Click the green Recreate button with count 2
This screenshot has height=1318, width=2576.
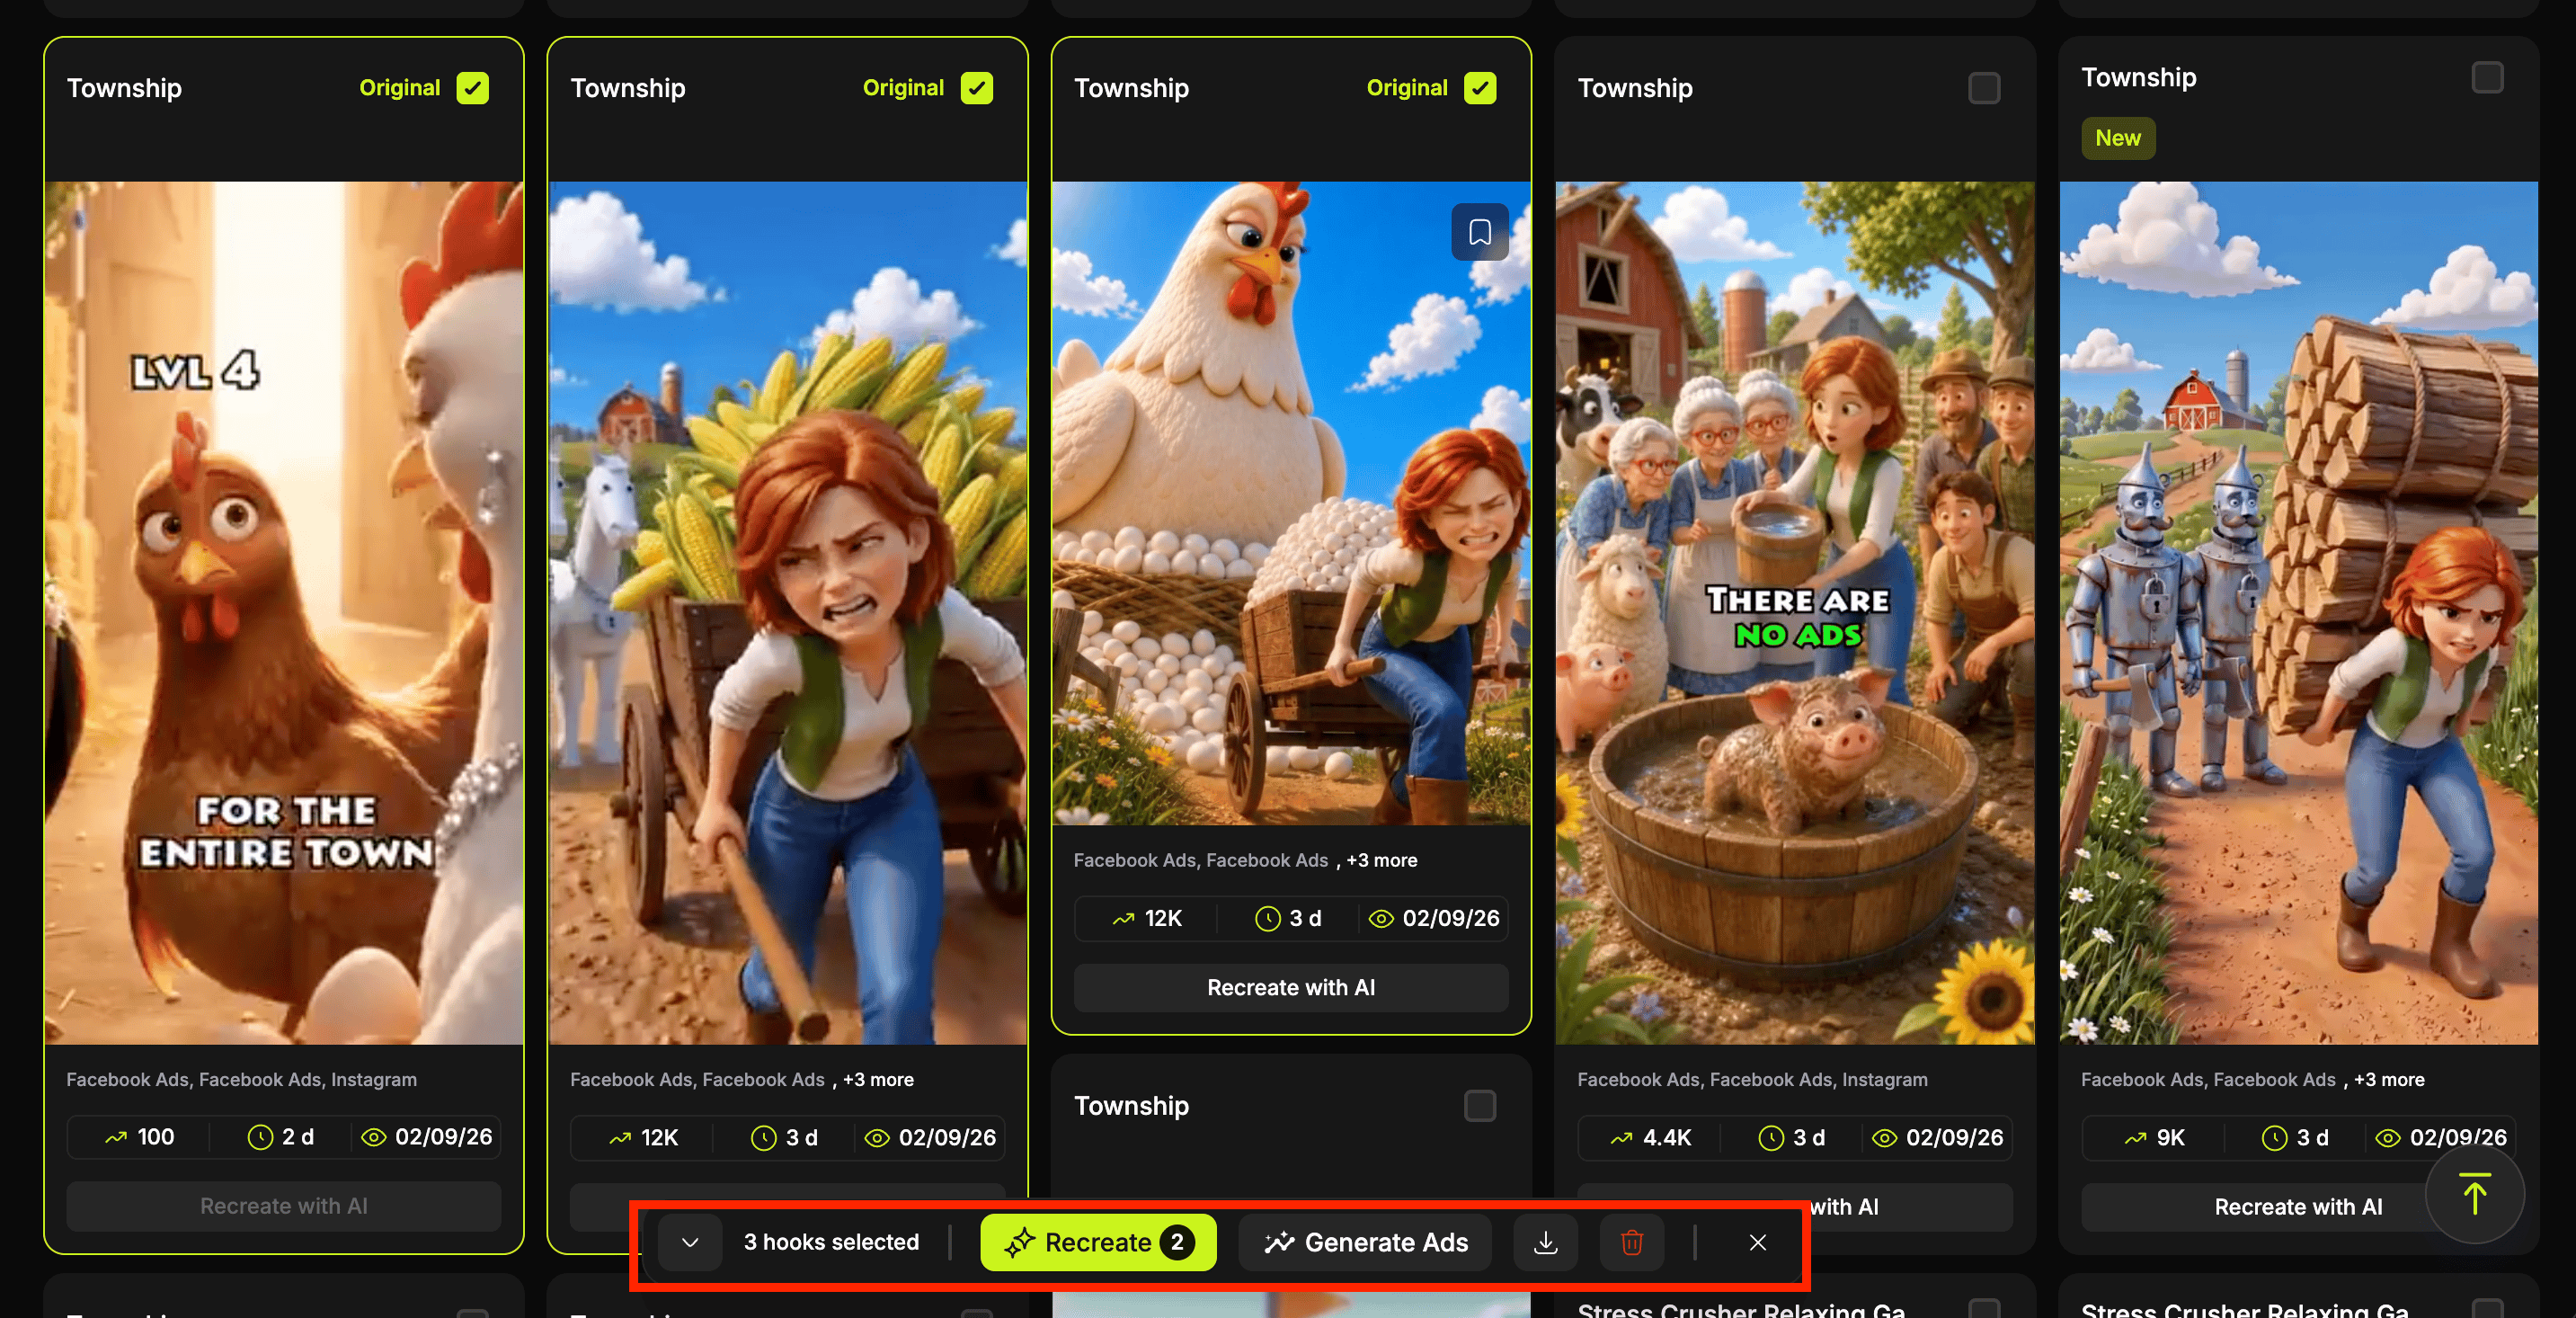[x=1098, y=1242]
